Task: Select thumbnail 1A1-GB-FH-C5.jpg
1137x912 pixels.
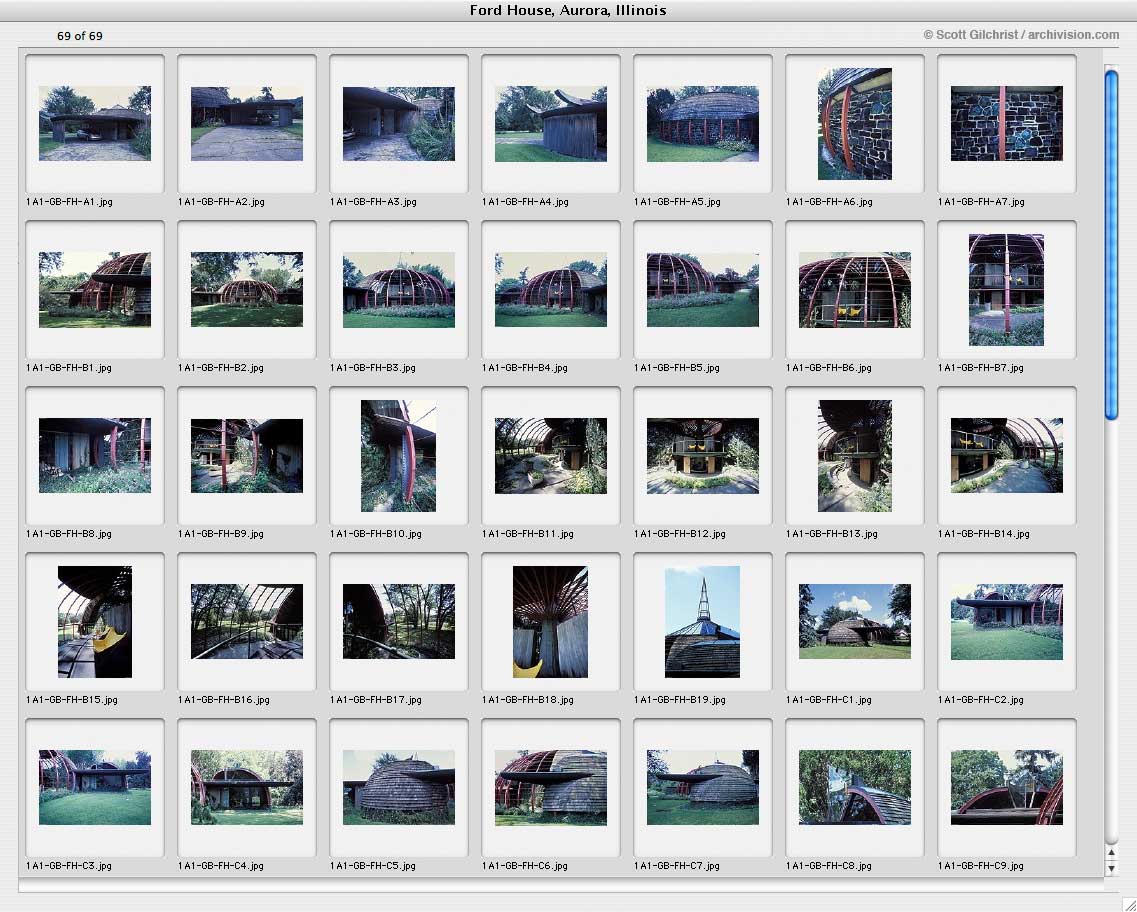Action: point(399,787)
